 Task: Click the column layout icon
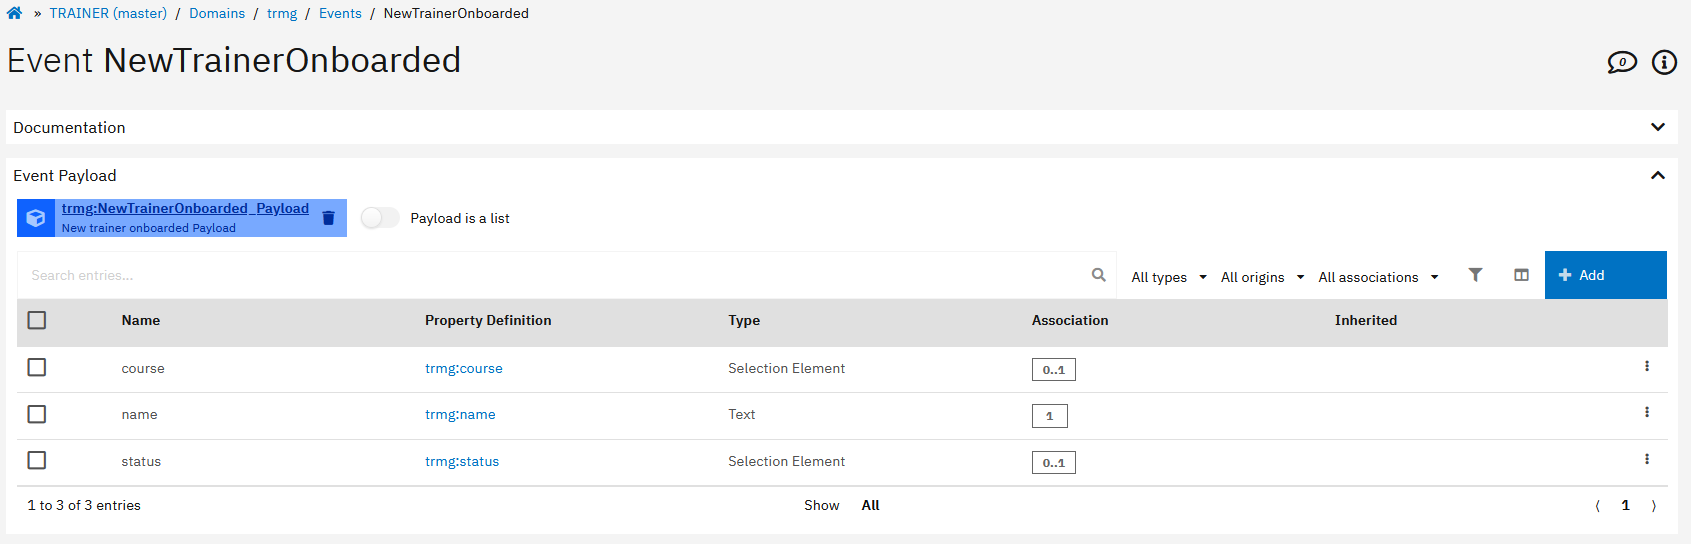[x=1521, y=275]
